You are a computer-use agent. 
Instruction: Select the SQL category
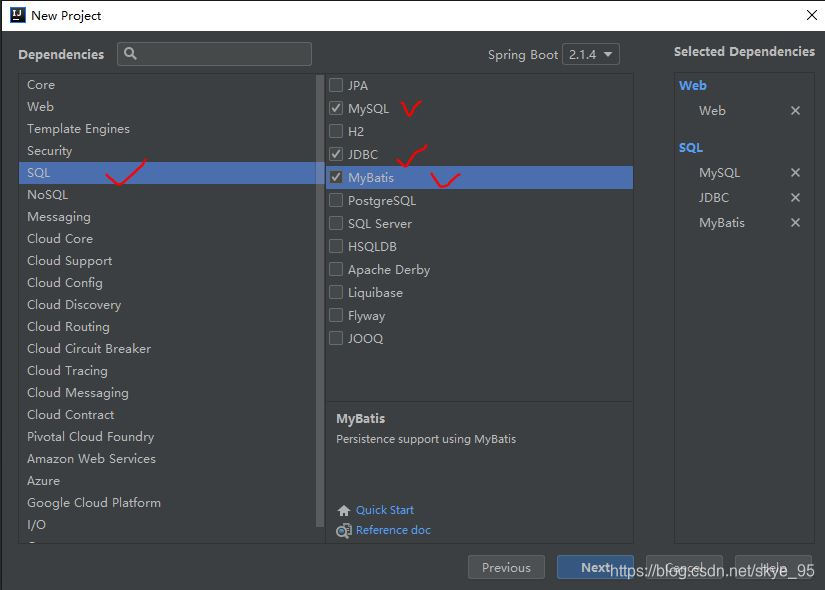[167, 173]
